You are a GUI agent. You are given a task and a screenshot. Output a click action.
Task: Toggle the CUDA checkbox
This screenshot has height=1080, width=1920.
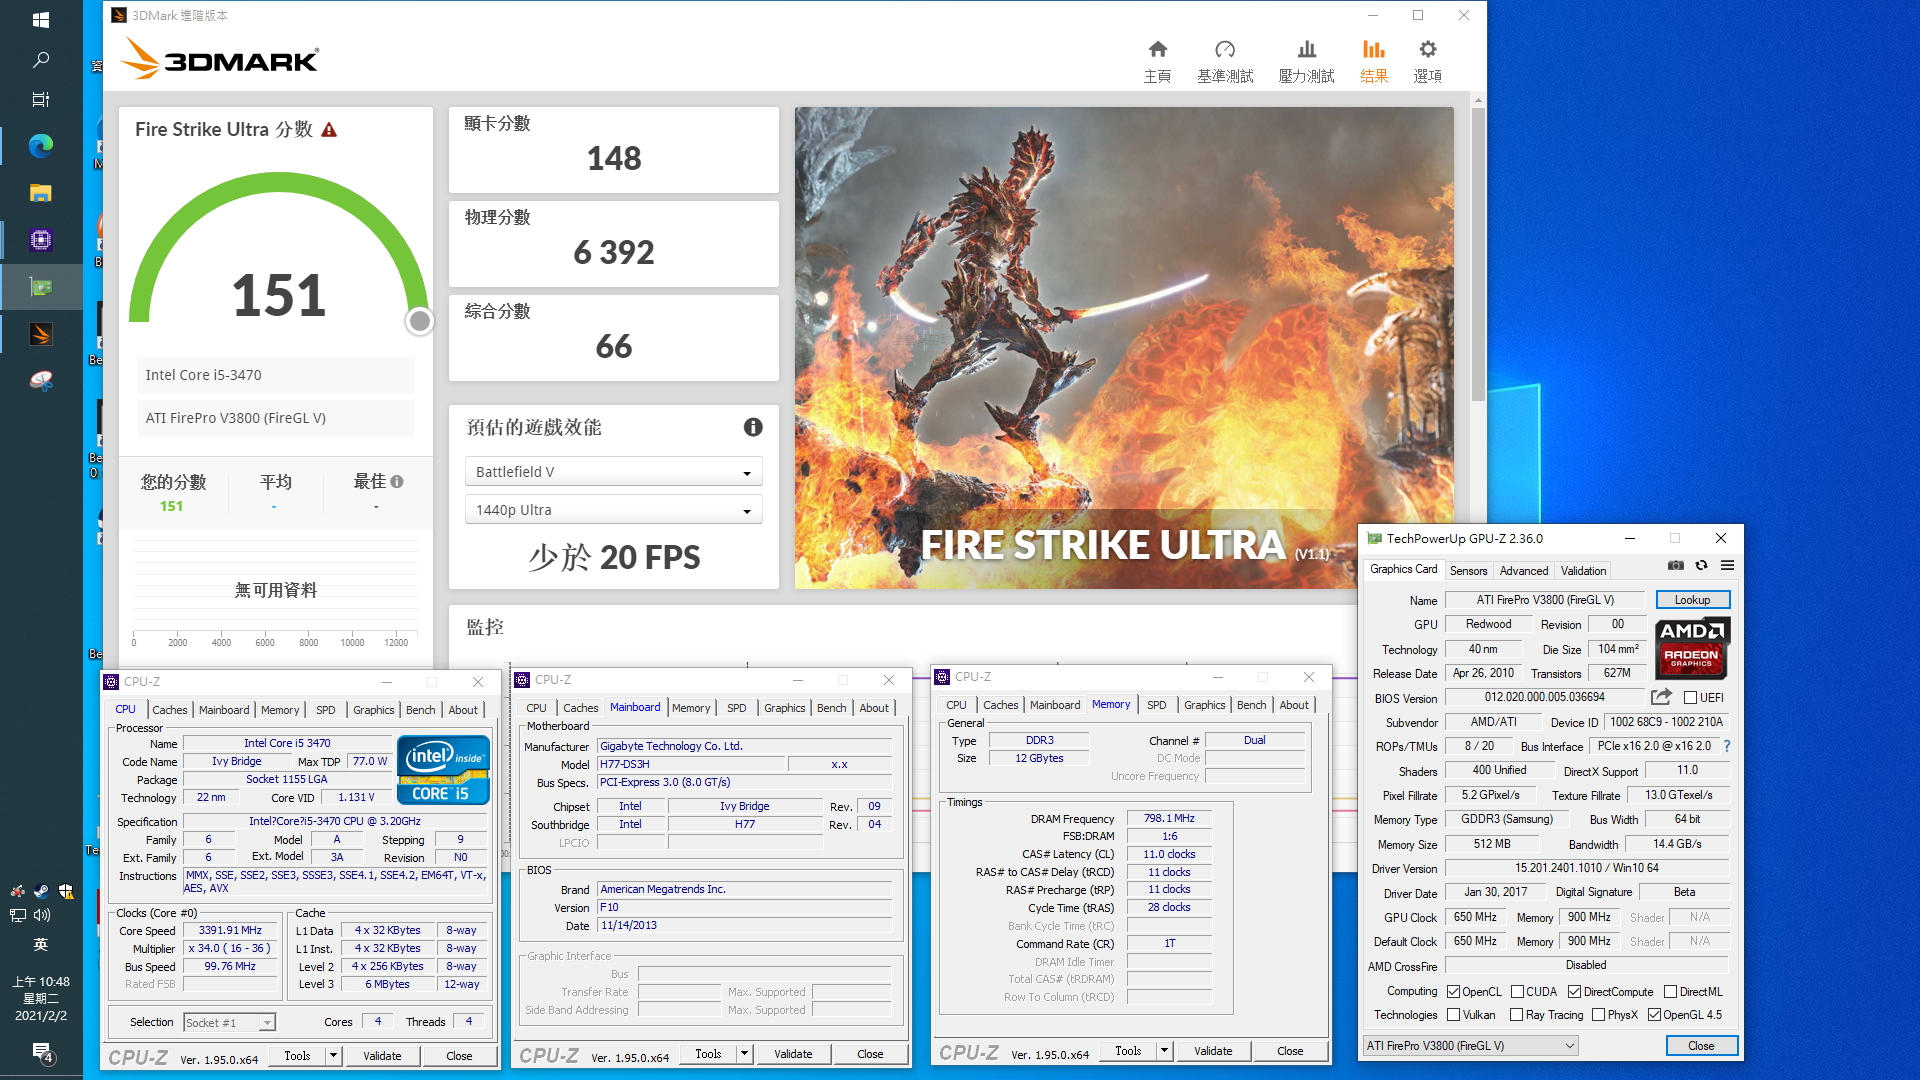(1517, 992)
